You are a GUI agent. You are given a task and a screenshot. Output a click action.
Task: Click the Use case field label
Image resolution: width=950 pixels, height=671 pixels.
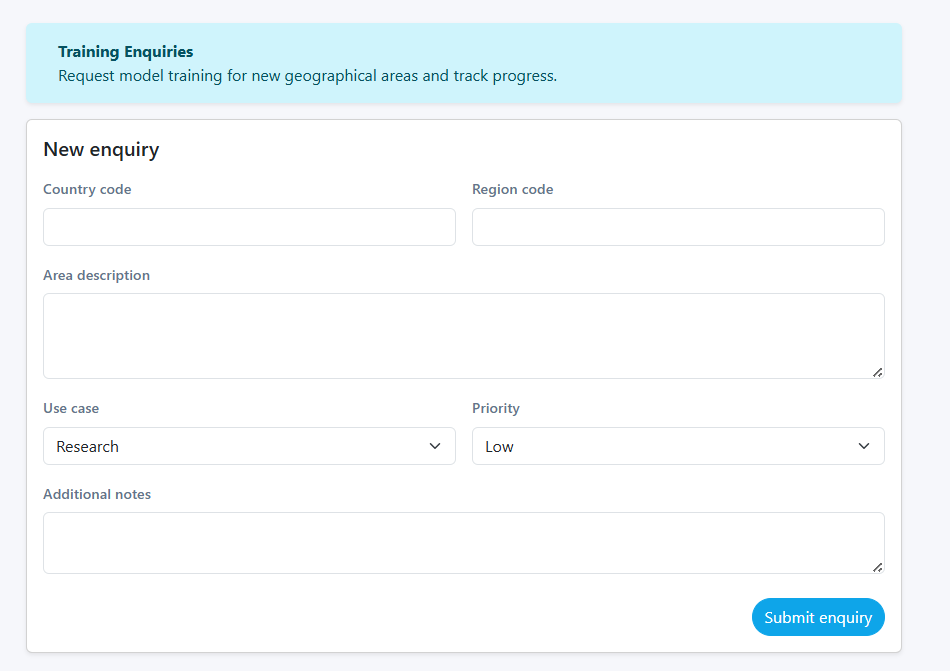[71, 408]
